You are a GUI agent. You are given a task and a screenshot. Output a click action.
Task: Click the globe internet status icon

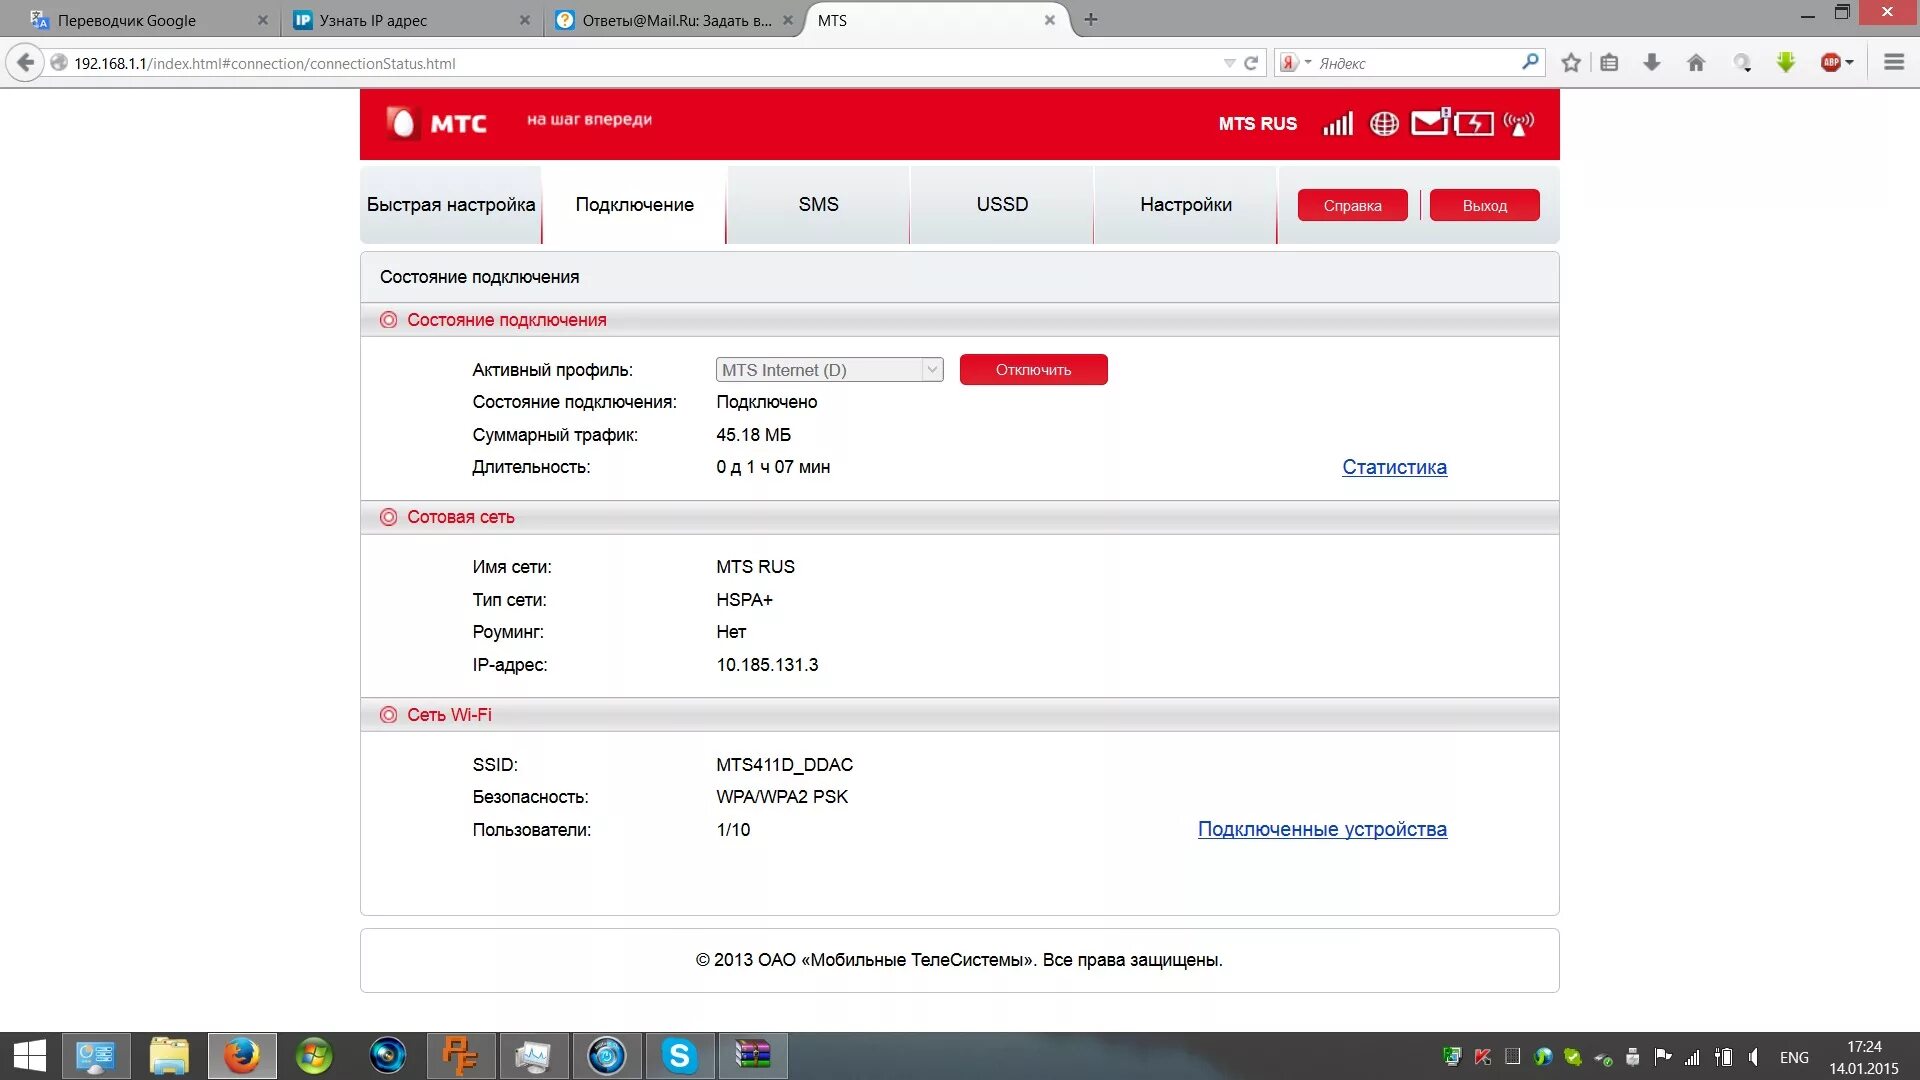(1384, 123)
